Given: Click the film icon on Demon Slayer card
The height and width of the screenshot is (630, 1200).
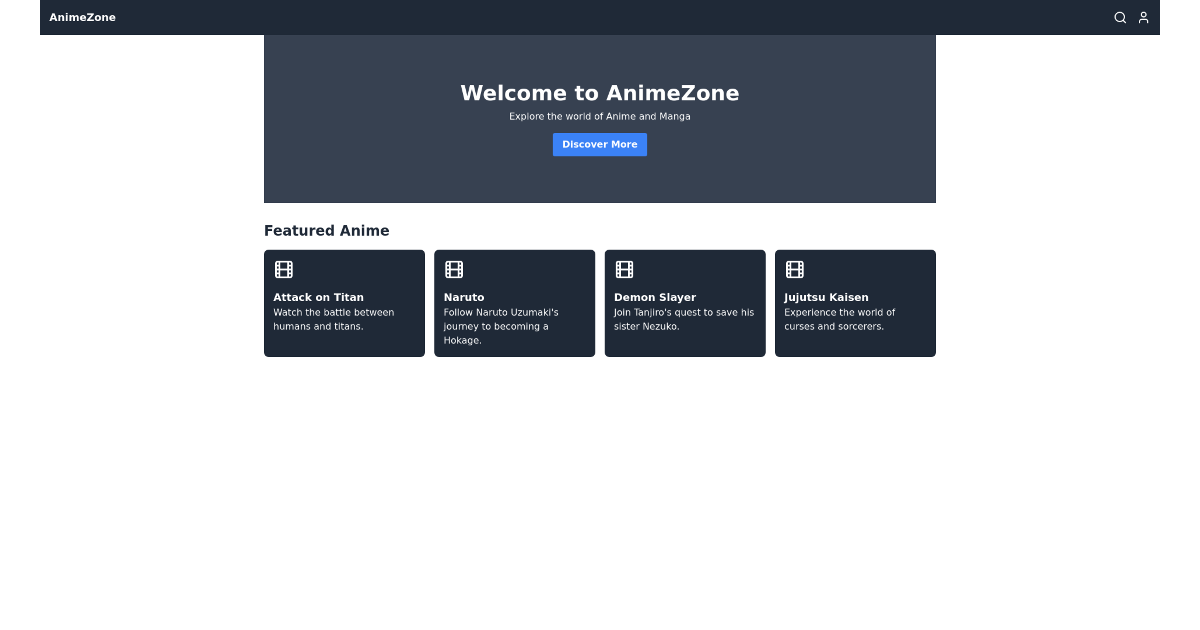Looking at the screenshot, I should click(624, 269).
